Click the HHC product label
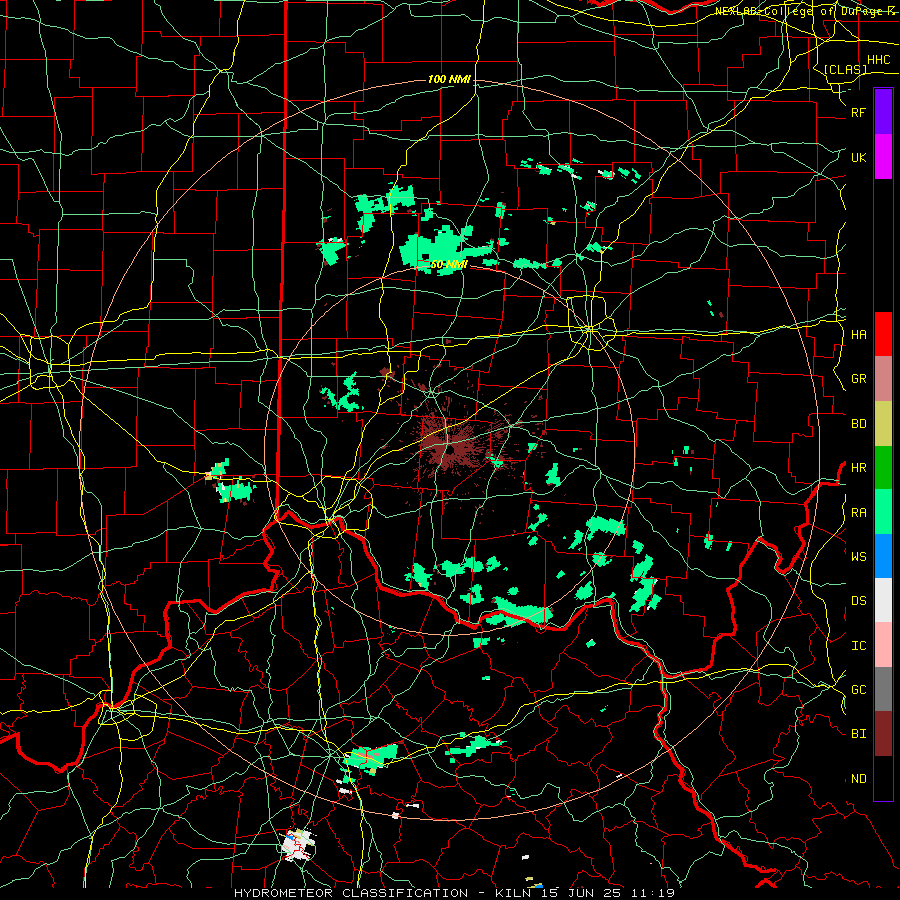The height and width of the screenshot is (900, 900). click(878, 60)
